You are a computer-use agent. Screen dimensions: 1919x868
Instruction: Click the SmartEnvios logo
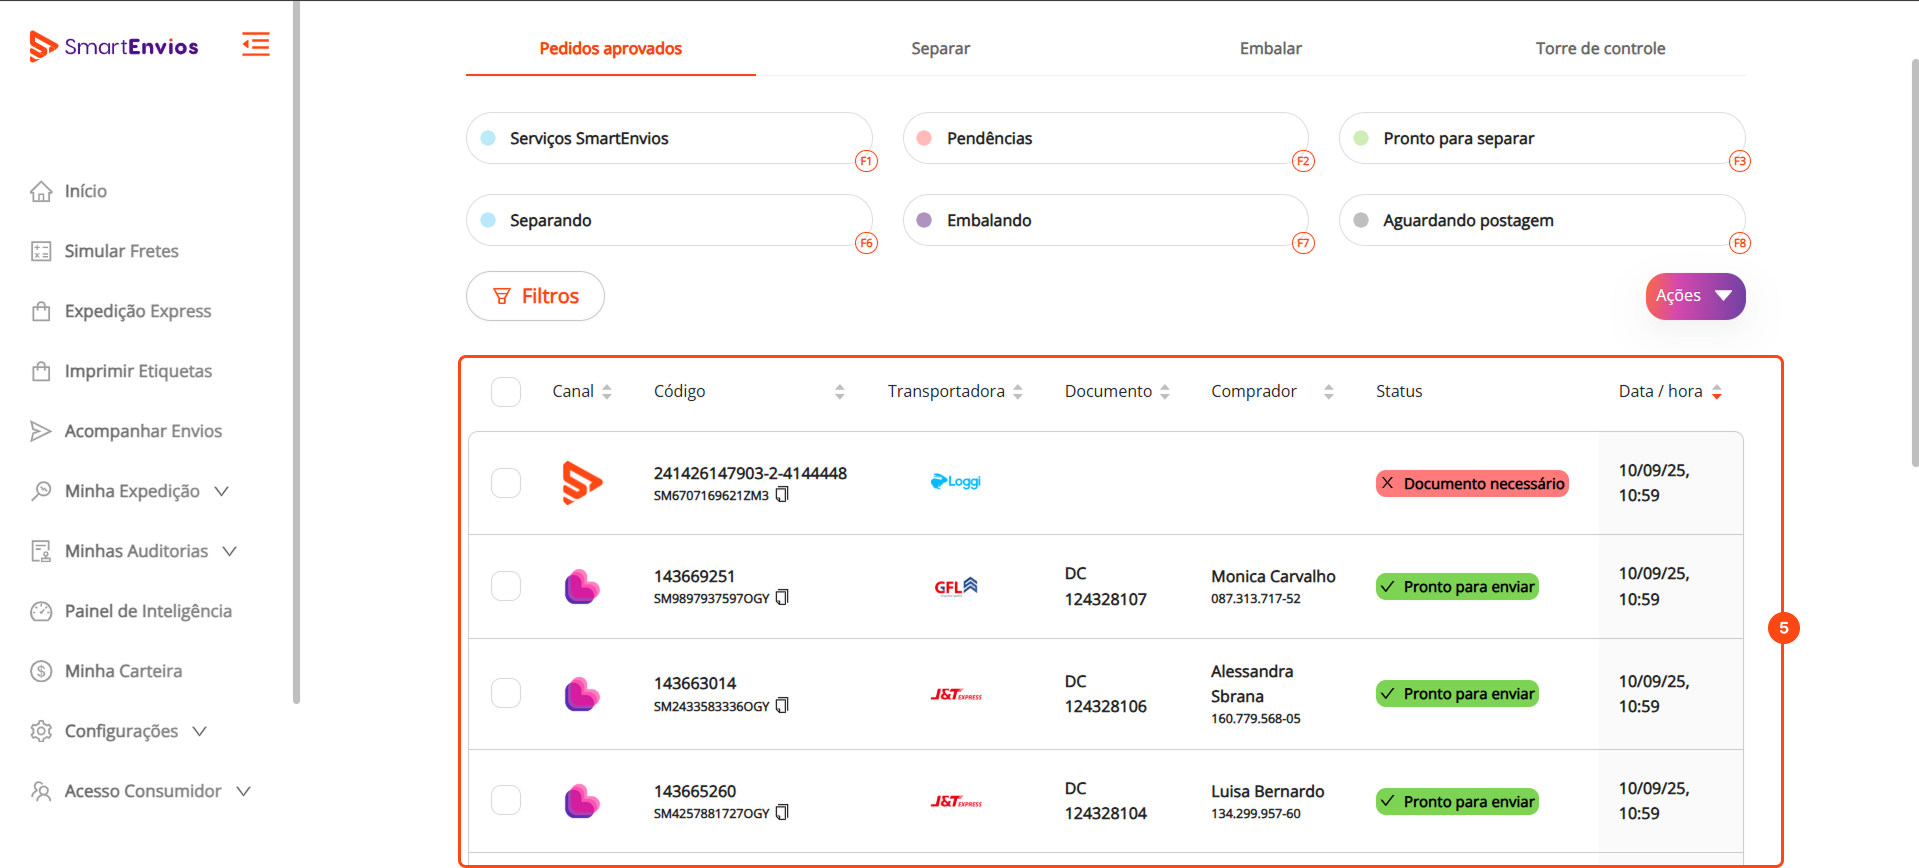114,46
